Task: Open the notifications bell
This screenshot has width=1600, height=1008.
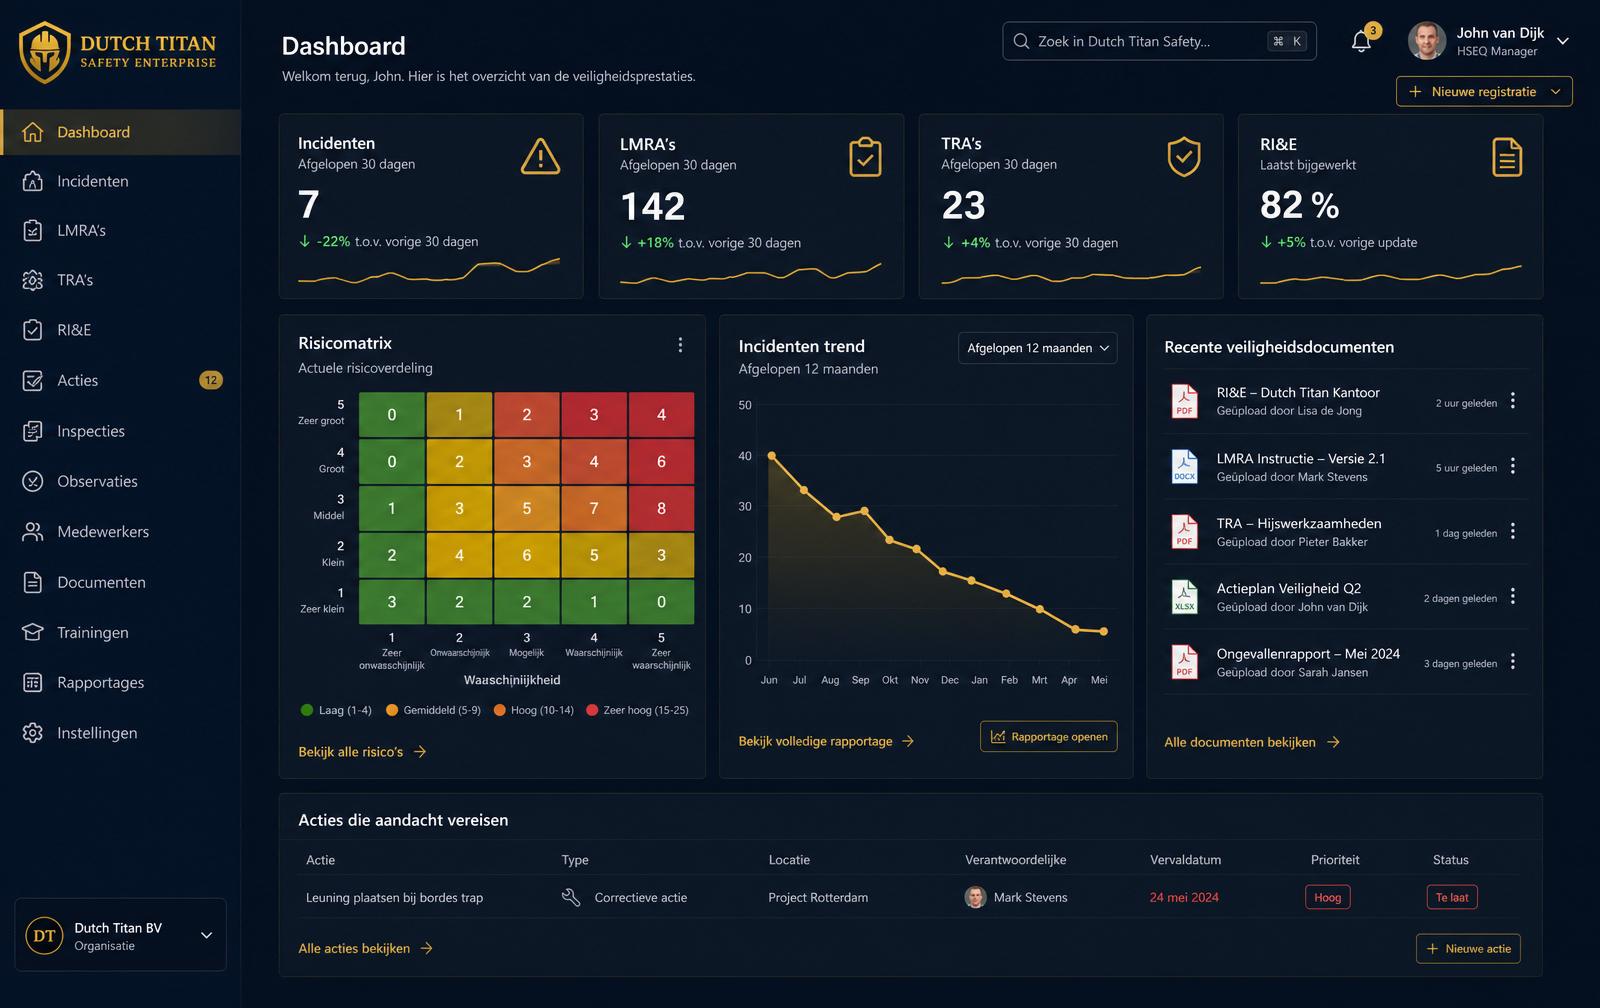Action: [x=1361, y=41]
